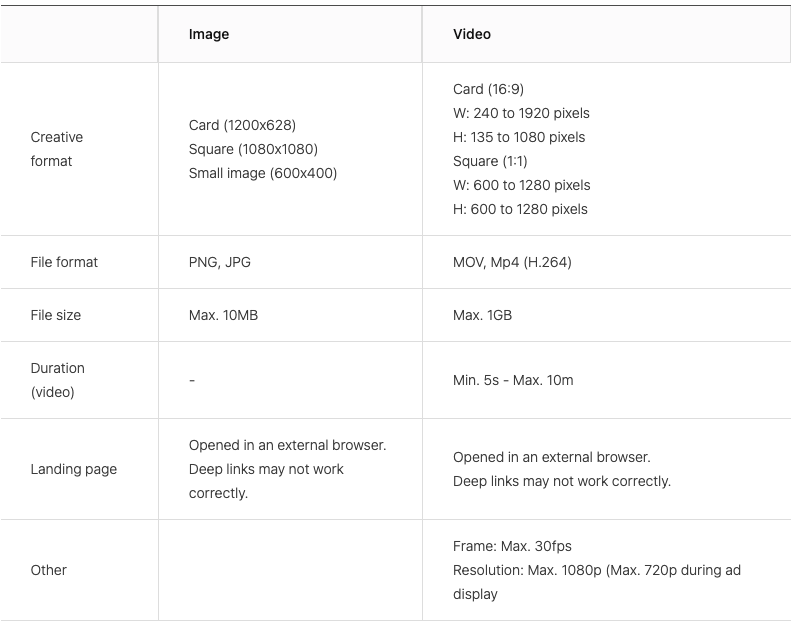Click the Square (1080x1080) line
794x627 pixels.
[253, 149]
